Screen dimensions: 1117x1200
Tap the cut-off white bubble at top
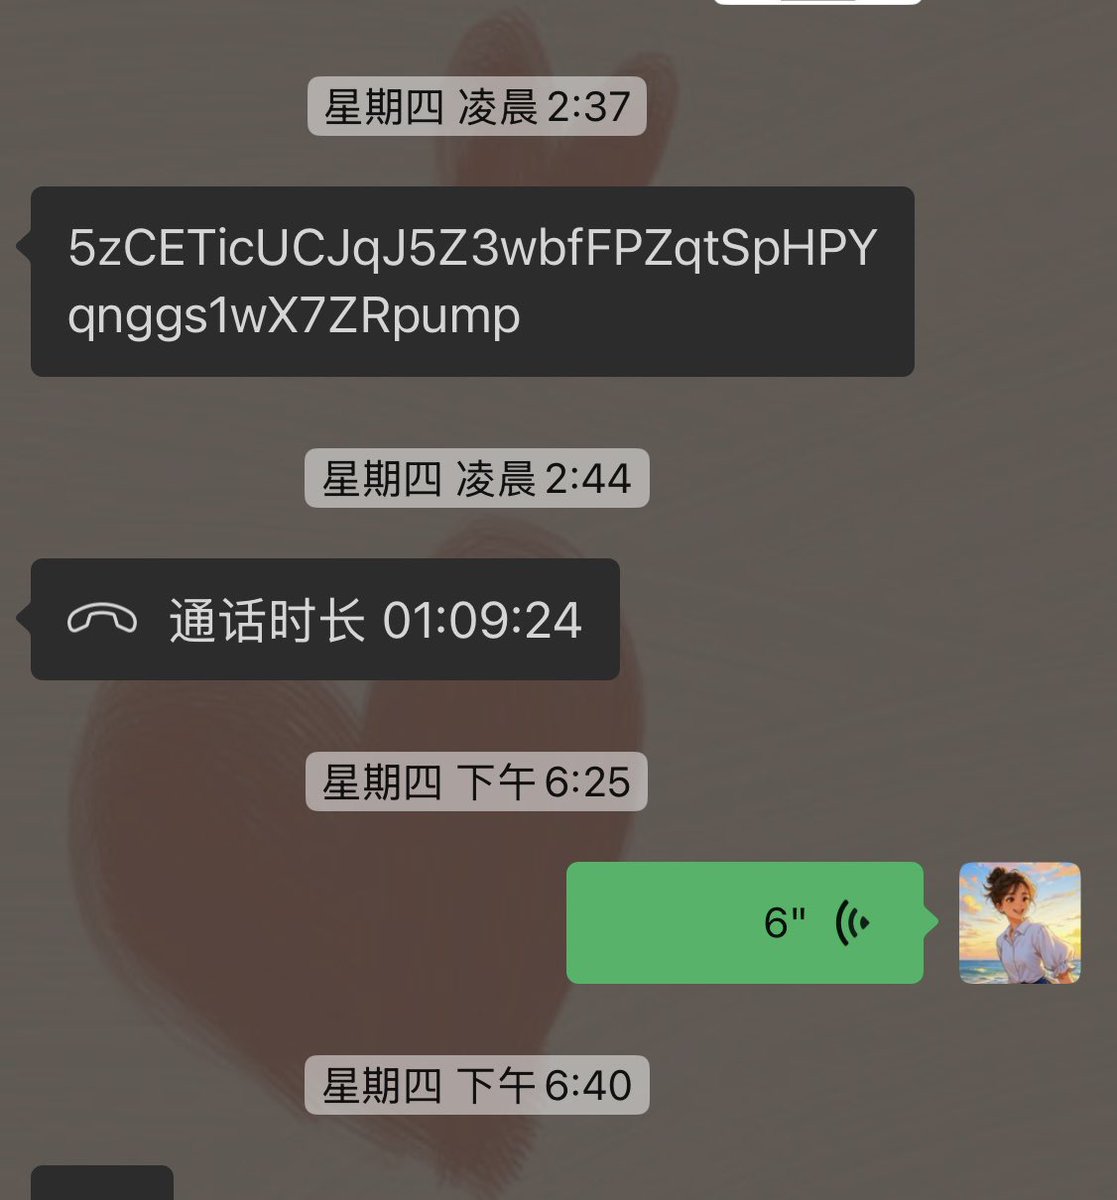(817, 3)
